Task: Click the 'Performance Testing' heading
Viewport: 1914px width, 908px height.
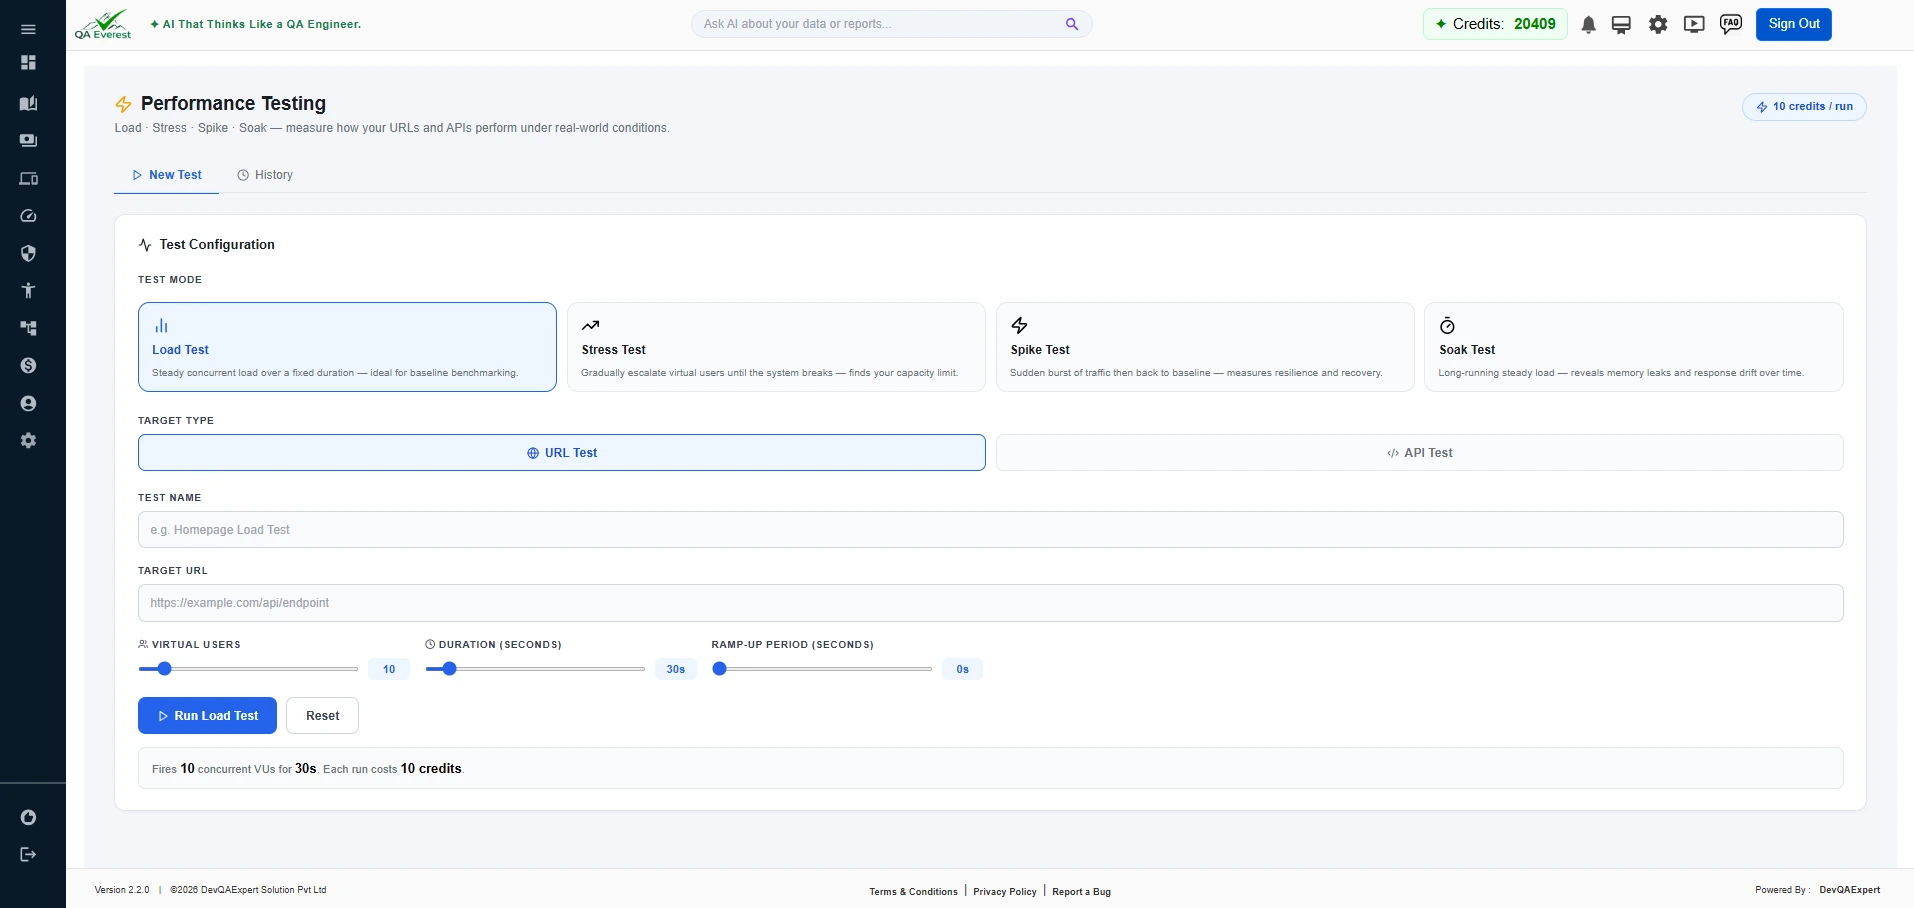Action: 233,103
